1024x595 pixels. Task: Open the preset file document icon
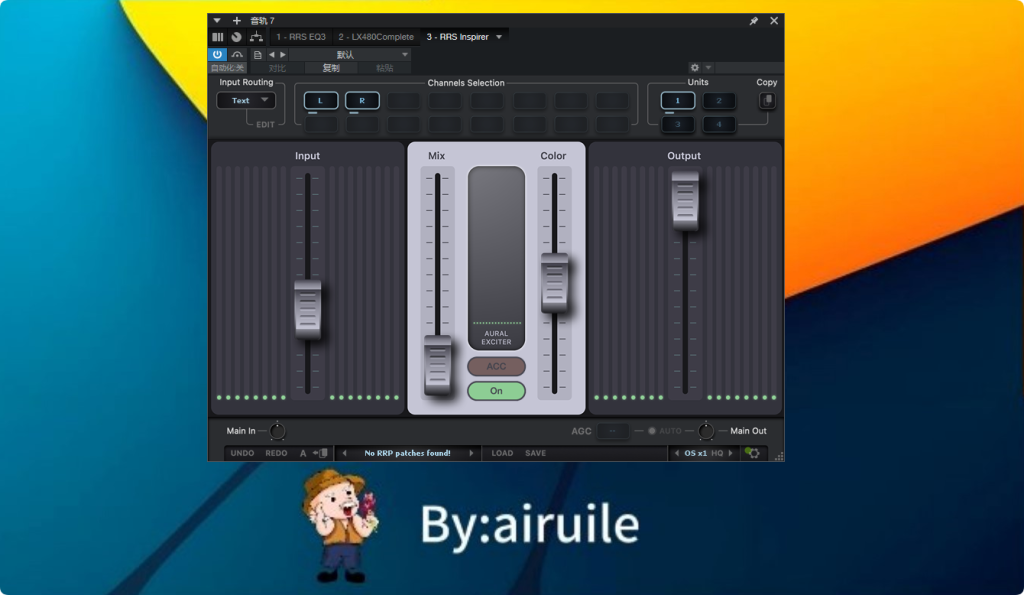pos(258,55)
